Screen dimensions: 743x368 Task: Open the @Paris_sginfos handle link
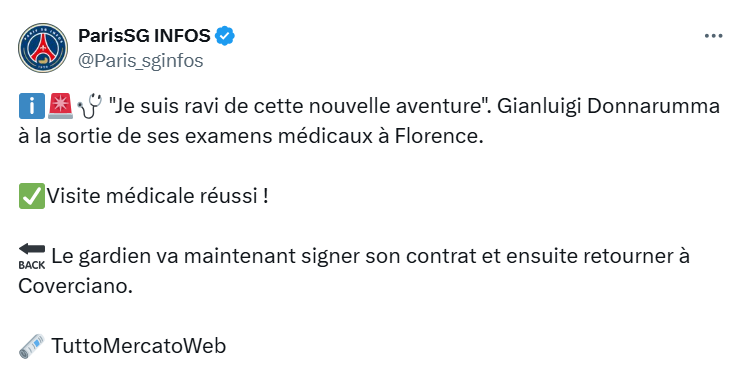pos(140,61)
